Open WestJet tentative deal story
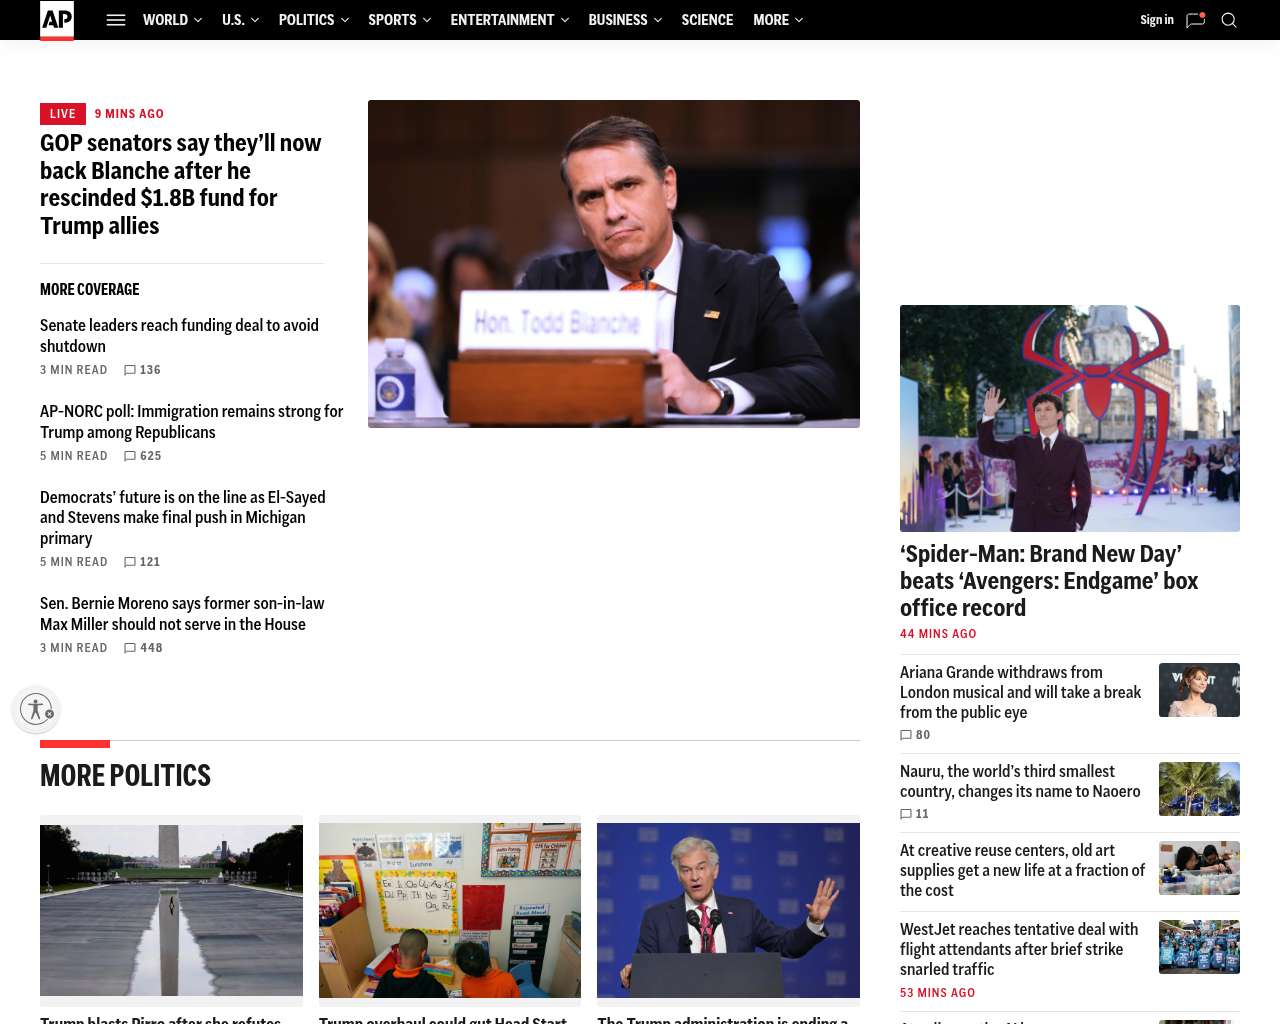Viewport: 1280px width, 1024px height. point(1019,949)
